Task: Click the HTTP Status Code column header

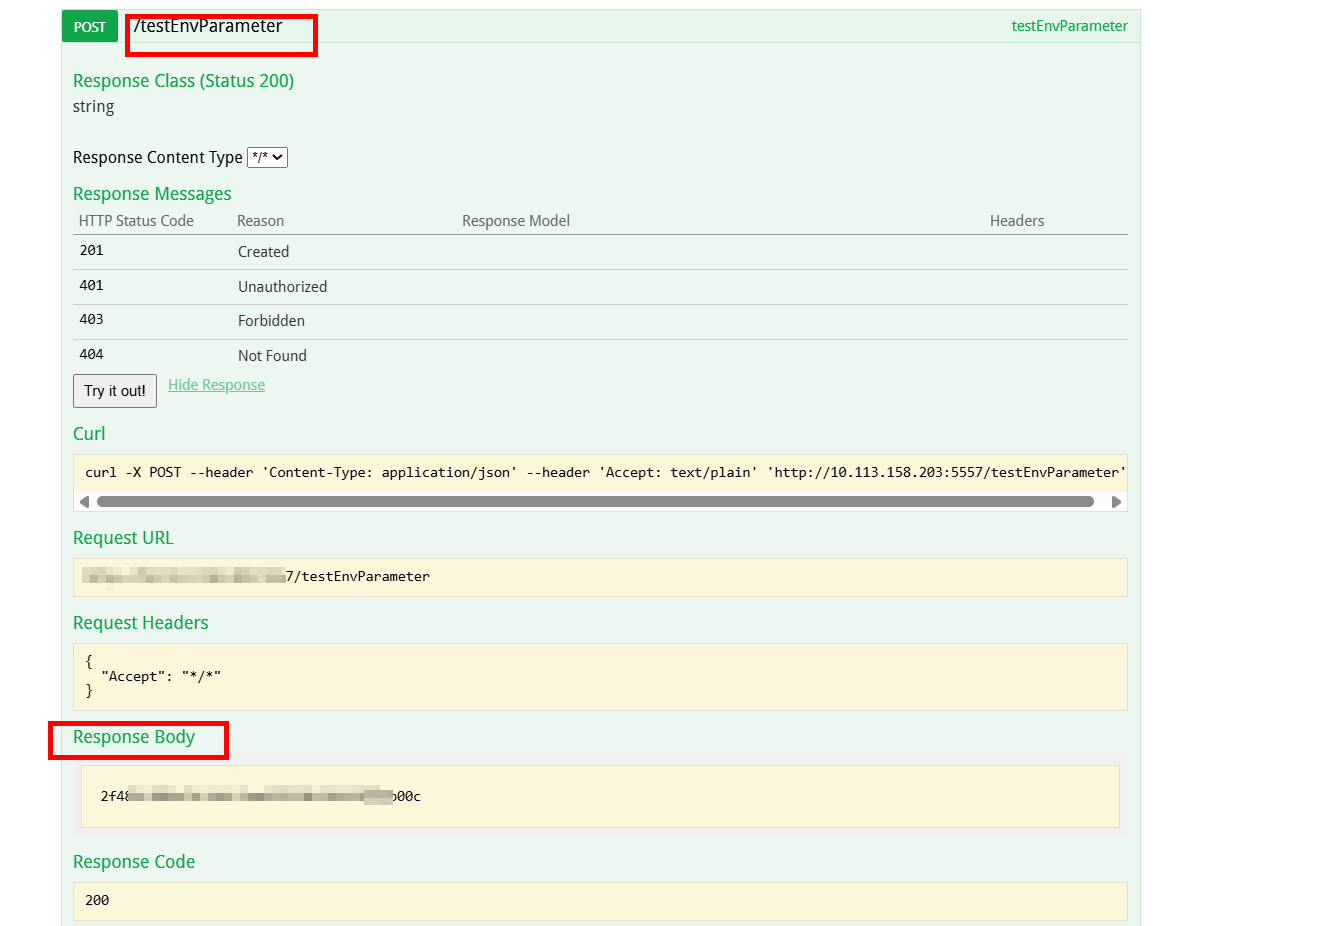Action: [x=136, y=221]
